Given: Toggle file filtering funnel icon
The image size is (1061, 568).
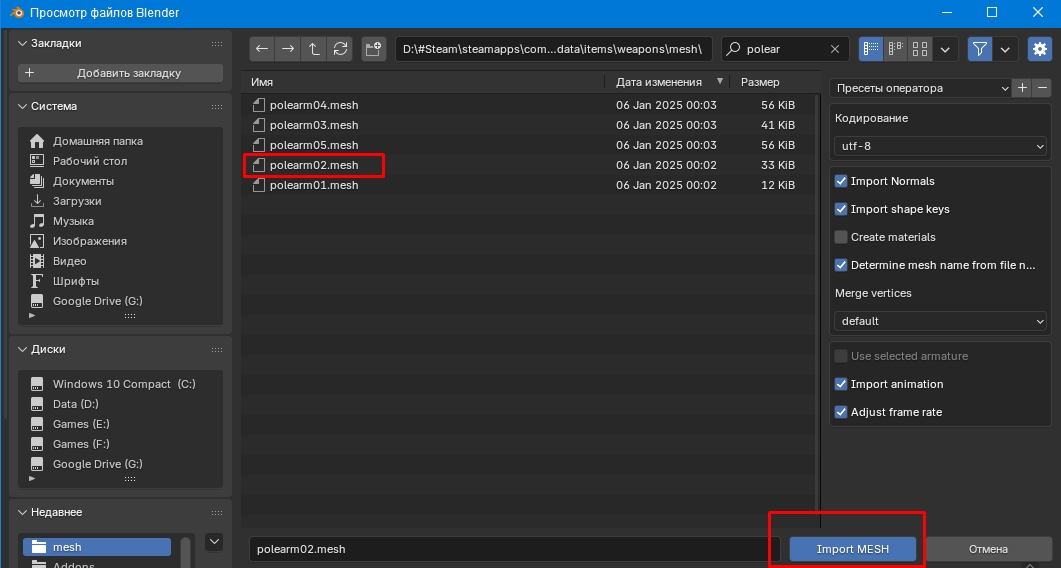Looking at the screenshot, I should click(979, 49).
